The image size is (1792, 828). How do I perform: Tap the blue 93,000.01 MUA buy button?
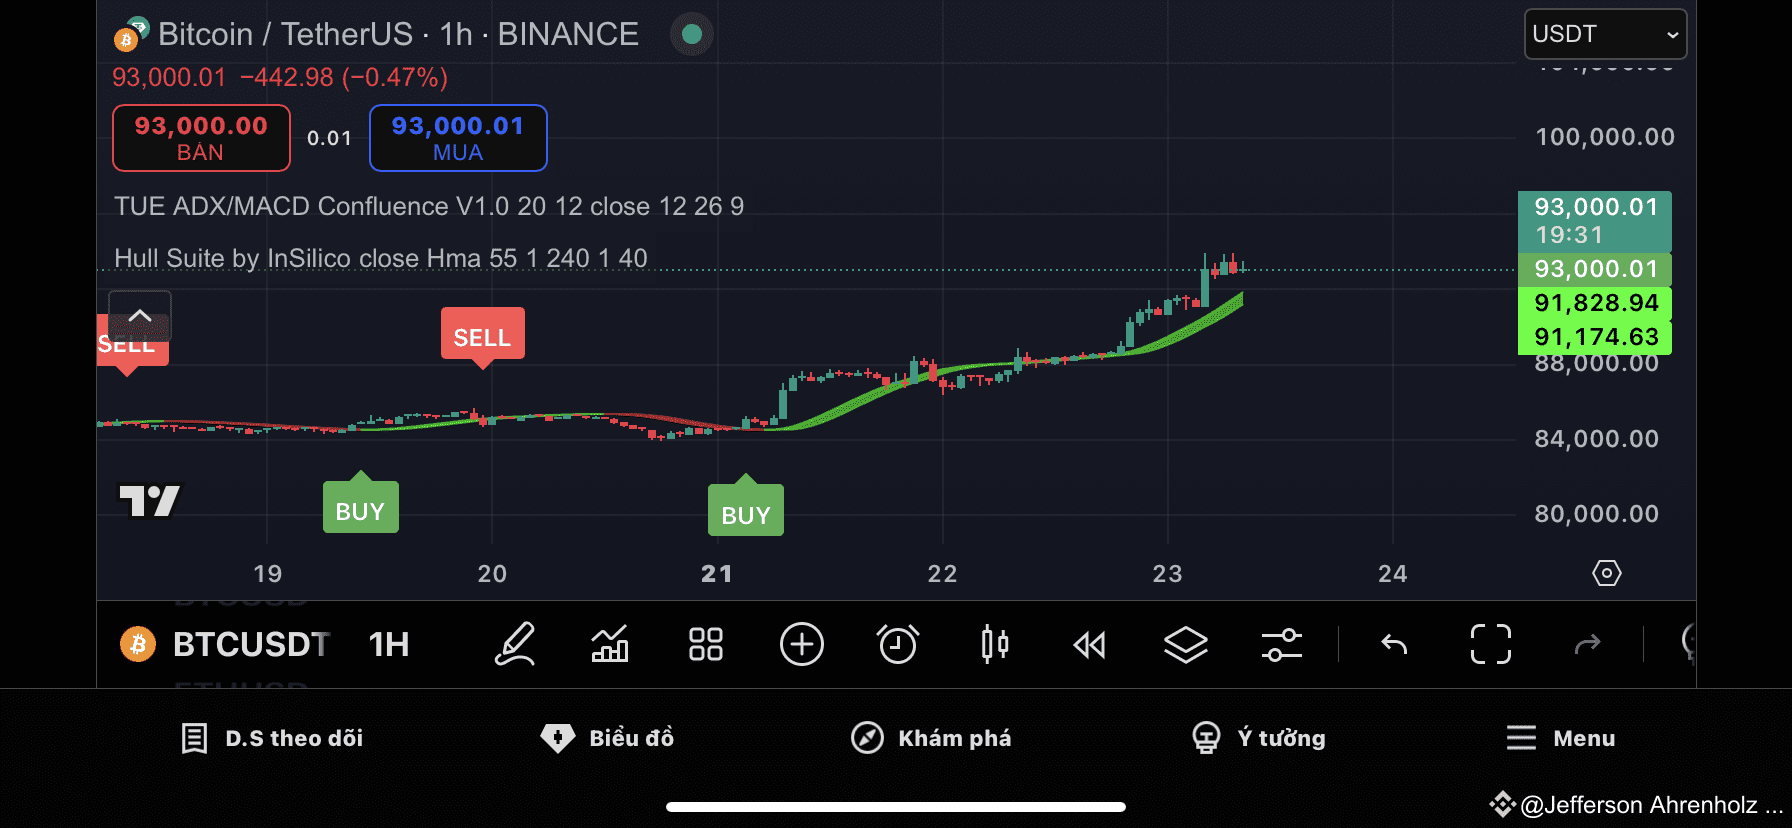[458, 138]
